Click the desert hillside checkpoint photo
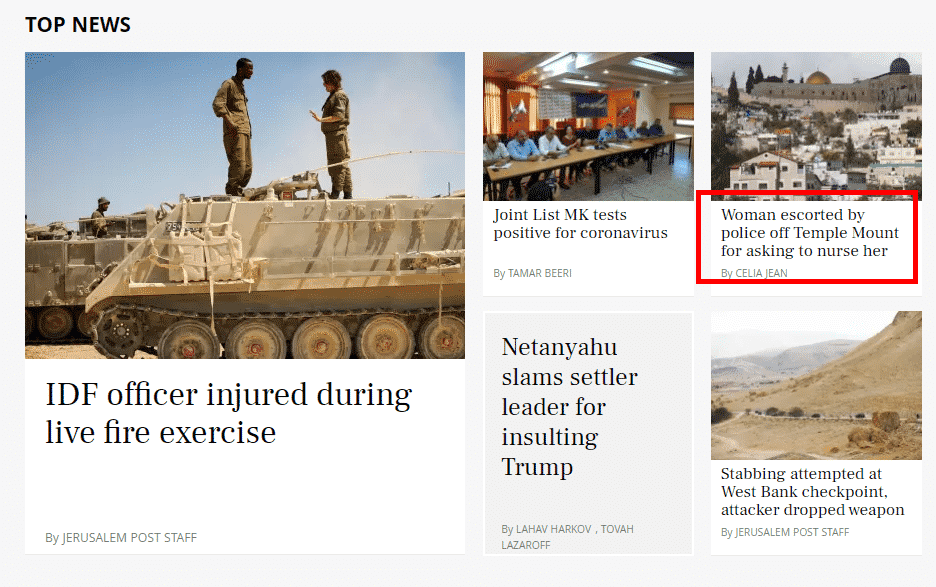The width and height of the screenshot is (936, 587). point(816,385)
